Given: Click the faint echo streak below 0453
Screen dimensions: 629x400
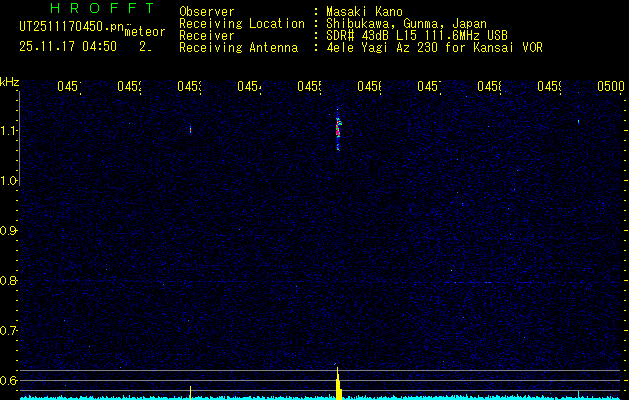Looking at the screenshot, I should (190, 128).
